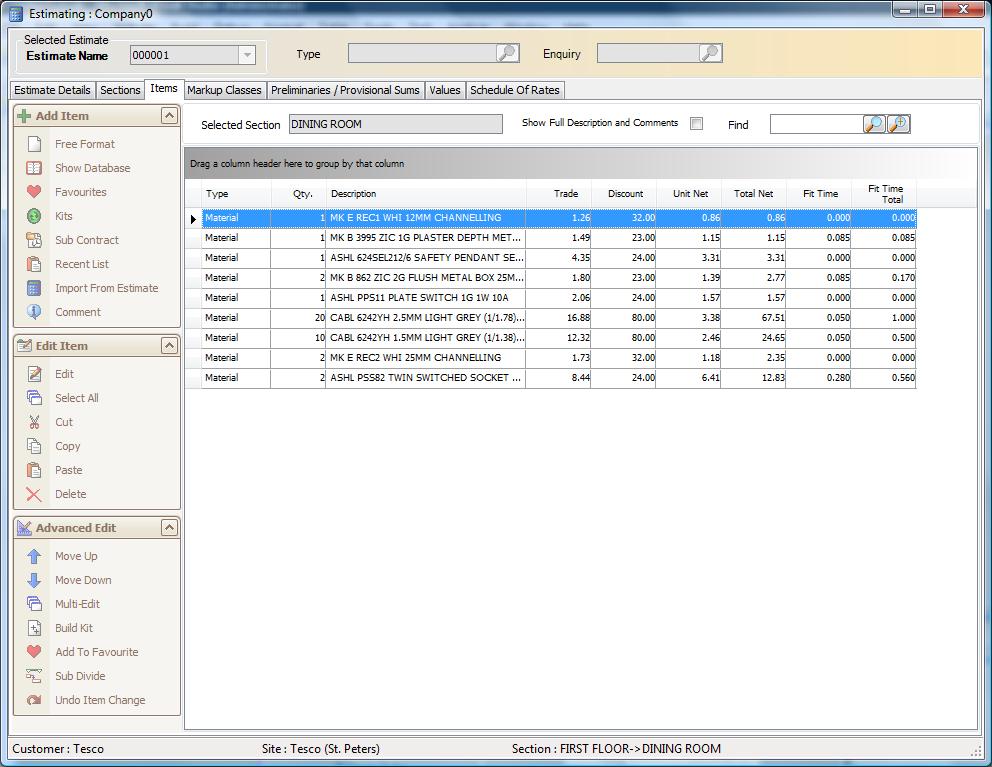Collapse the Advanced Edit panel
The height and width of the screenshot is (767, 992).
[168, 528]
